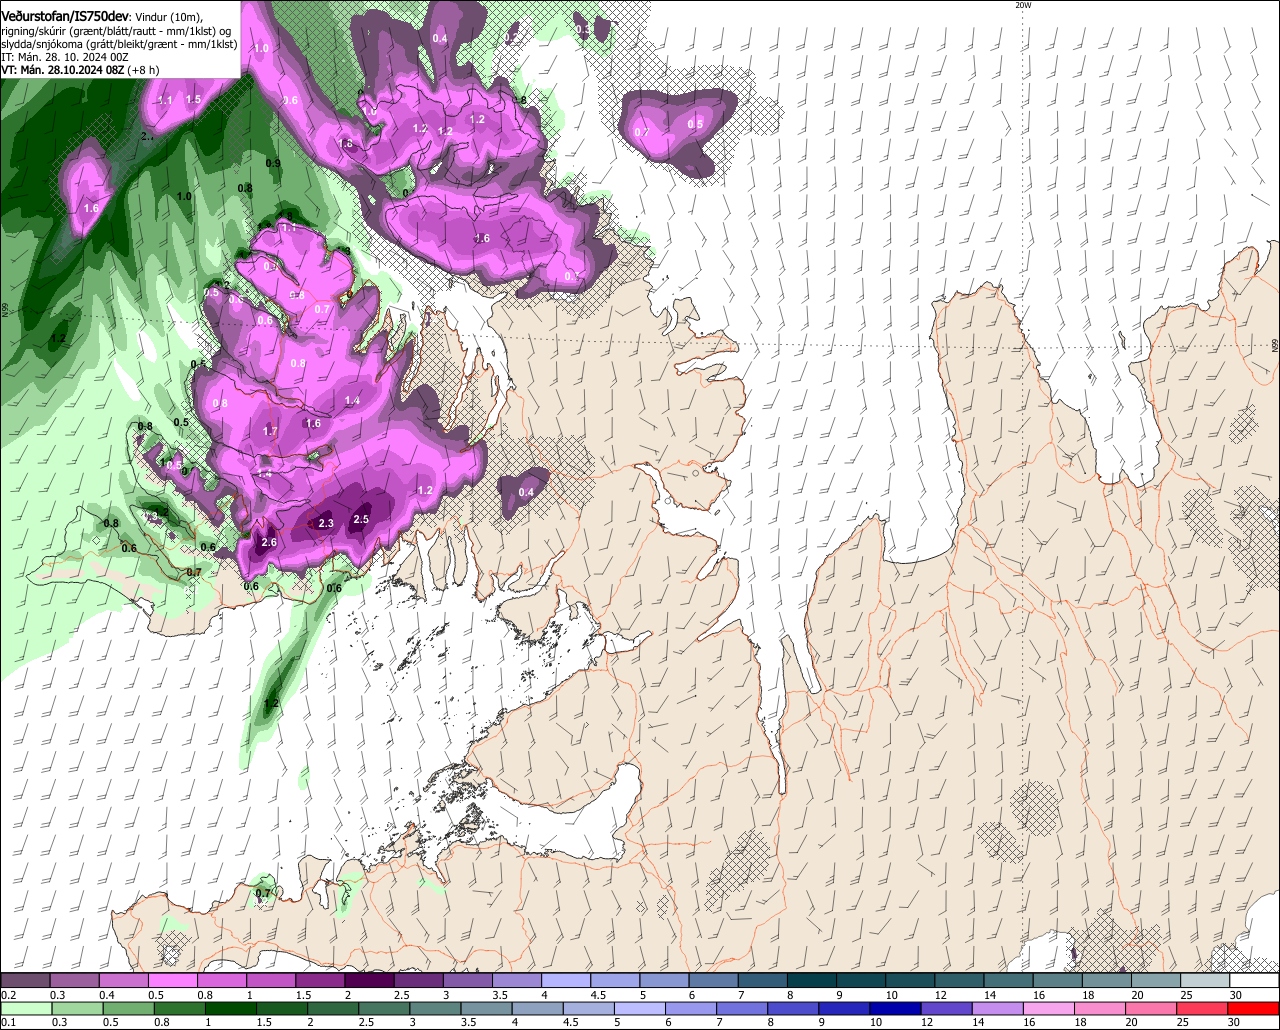1280x1030 pixels.
Task: Click the '0.2' label under upper legend row
Action: 8,996
